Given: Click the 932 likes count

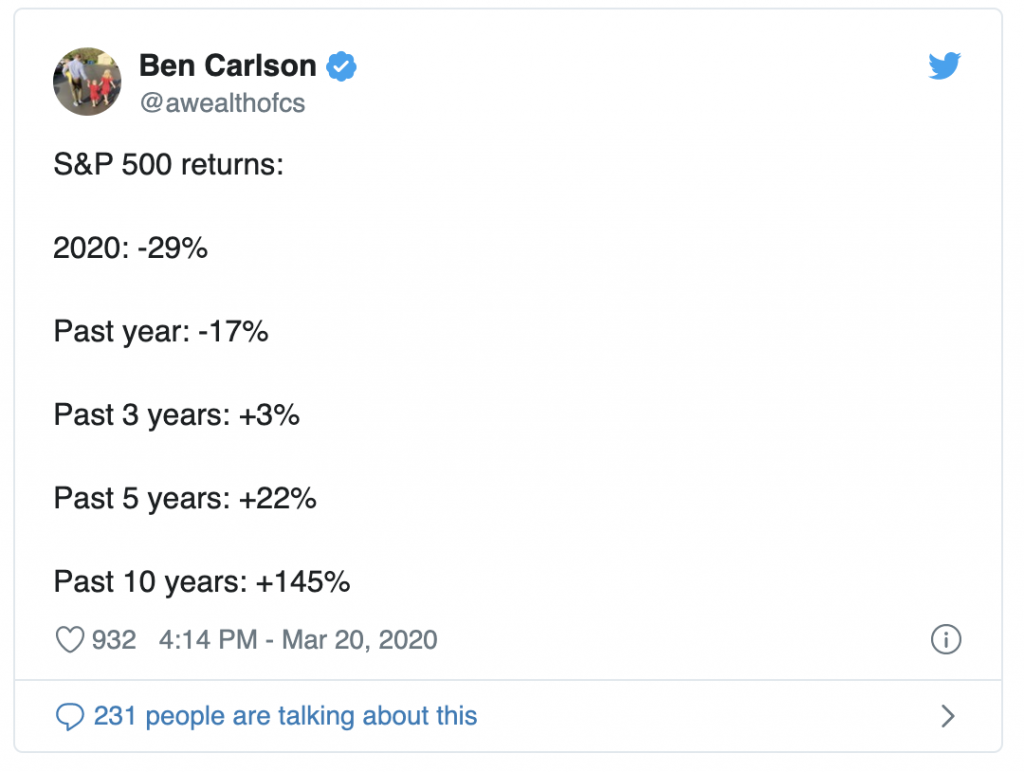Looking at the screenshot, I should pyautogui.click(x=114, y=640).
